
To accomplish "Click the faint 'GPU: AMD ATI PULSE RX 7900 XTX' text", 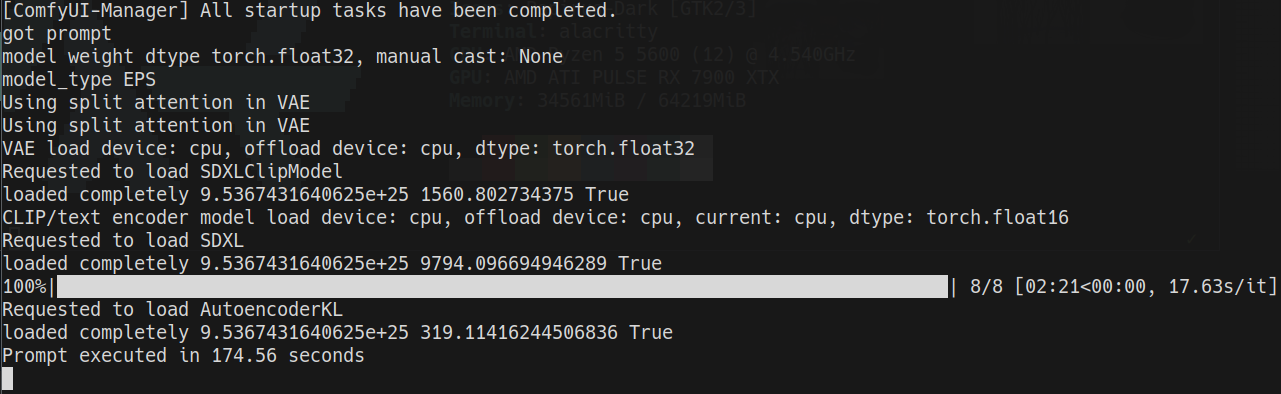I will [x=614, y=78].
